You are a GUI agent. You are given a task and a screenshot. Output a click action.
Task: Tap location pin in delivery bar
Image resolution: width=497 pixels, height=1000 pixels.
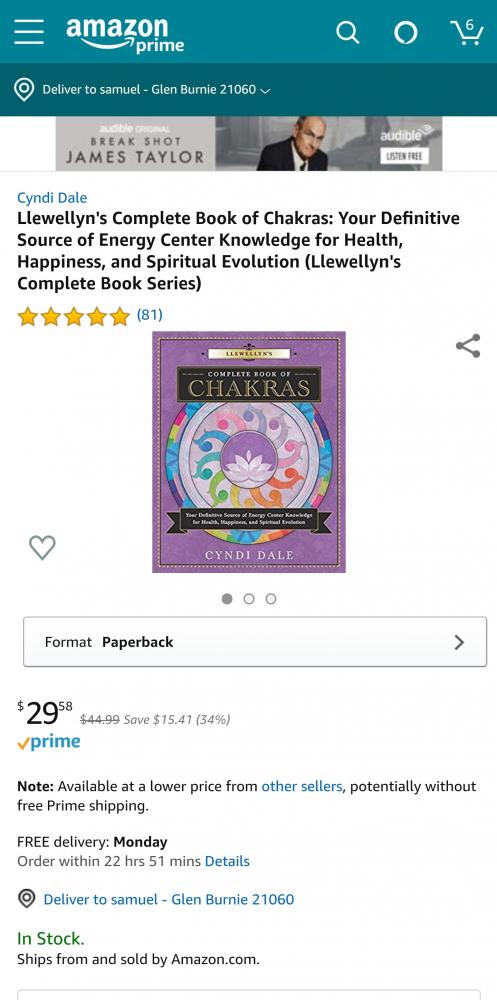(x=24, y=90)
